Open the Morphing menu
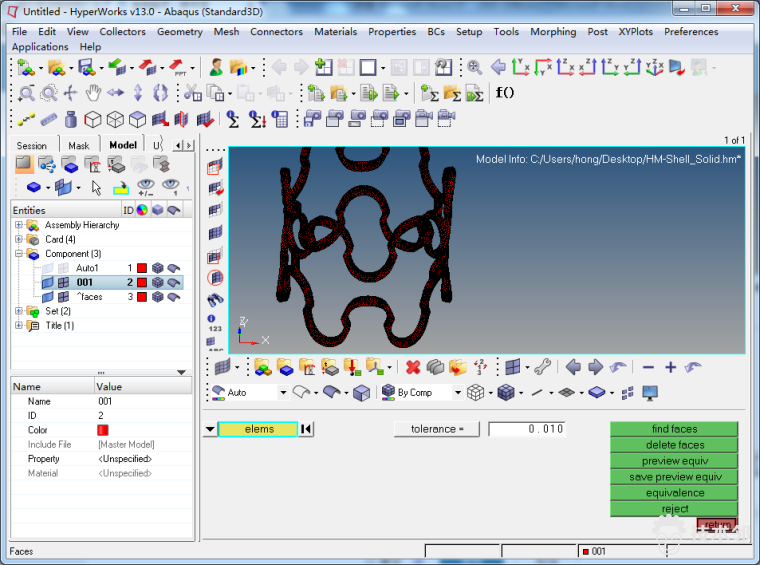This screenshot has width=760, height=565. pos(552,31)
